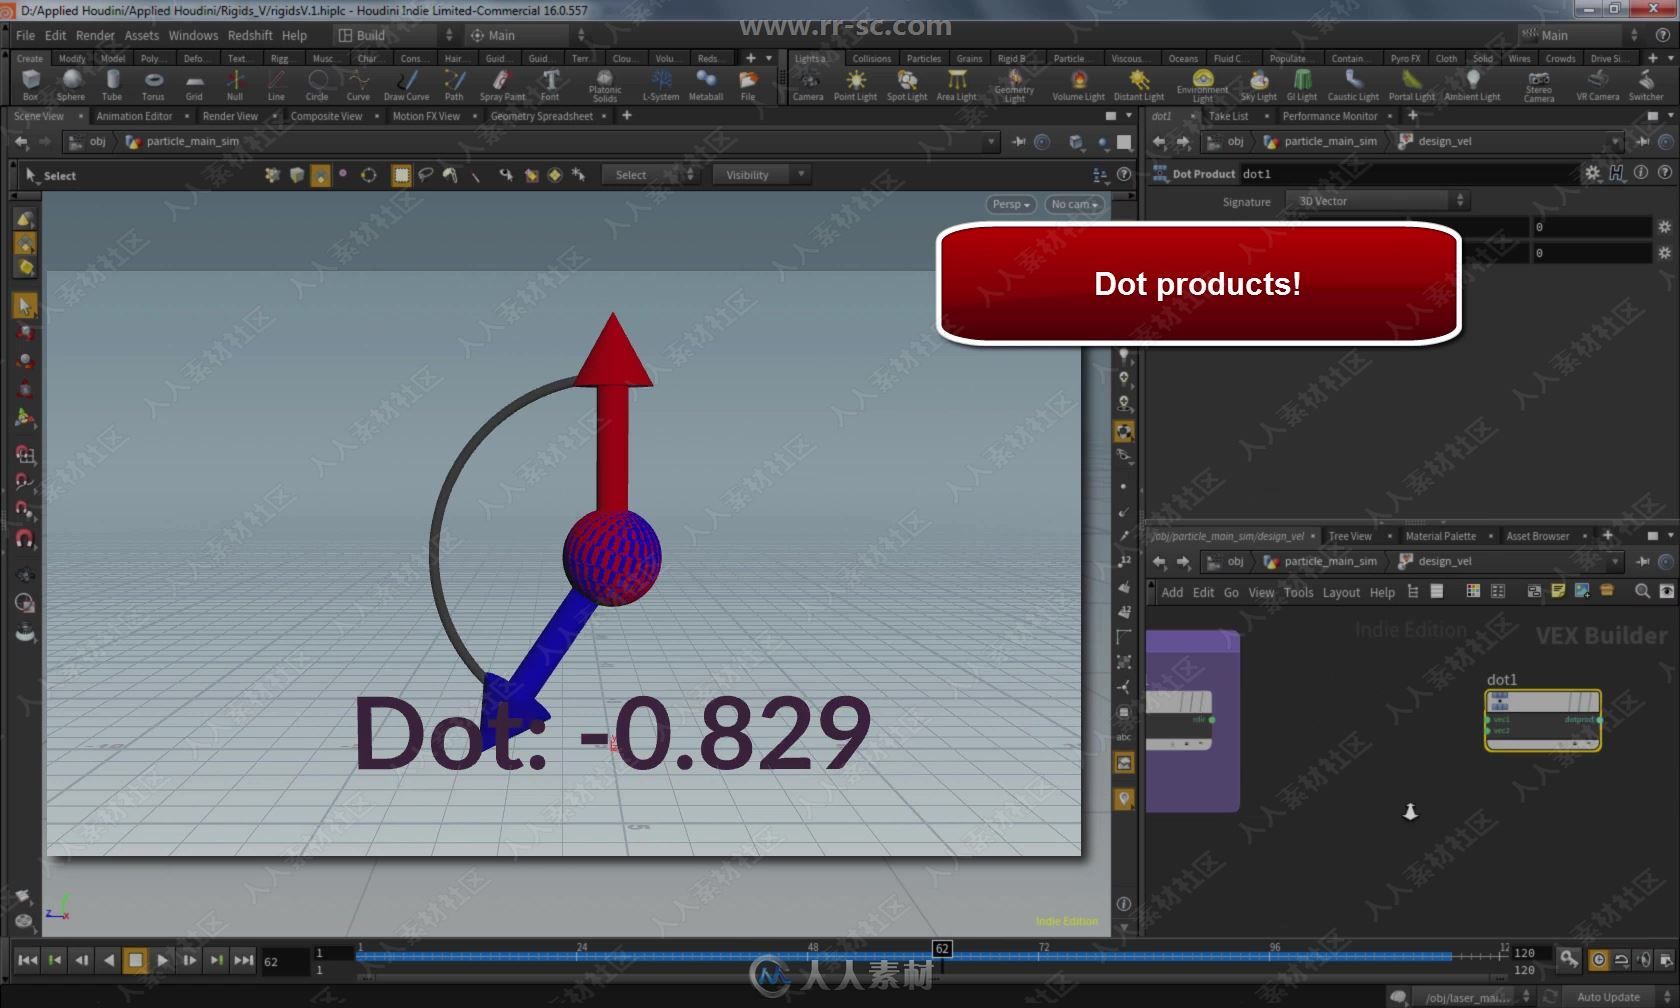This screenshot has width=1680, height=1008.
Task: Open the Animation Editor tab
Action: pyautogui.click(x=134, y=116)
